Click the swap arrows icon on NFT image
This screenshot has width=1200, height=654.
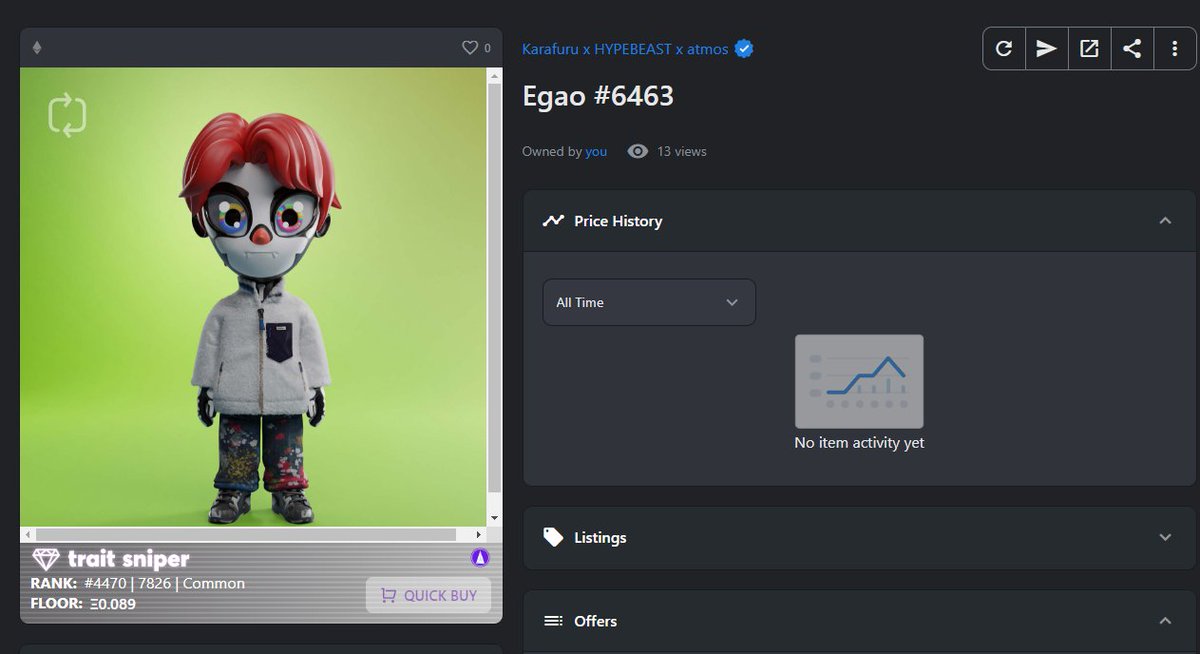[67, 115]
